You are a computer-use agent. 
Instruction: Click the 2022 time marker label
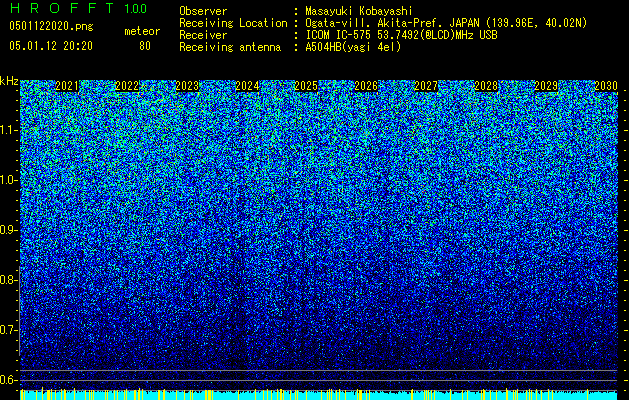(x=127, y=86)
